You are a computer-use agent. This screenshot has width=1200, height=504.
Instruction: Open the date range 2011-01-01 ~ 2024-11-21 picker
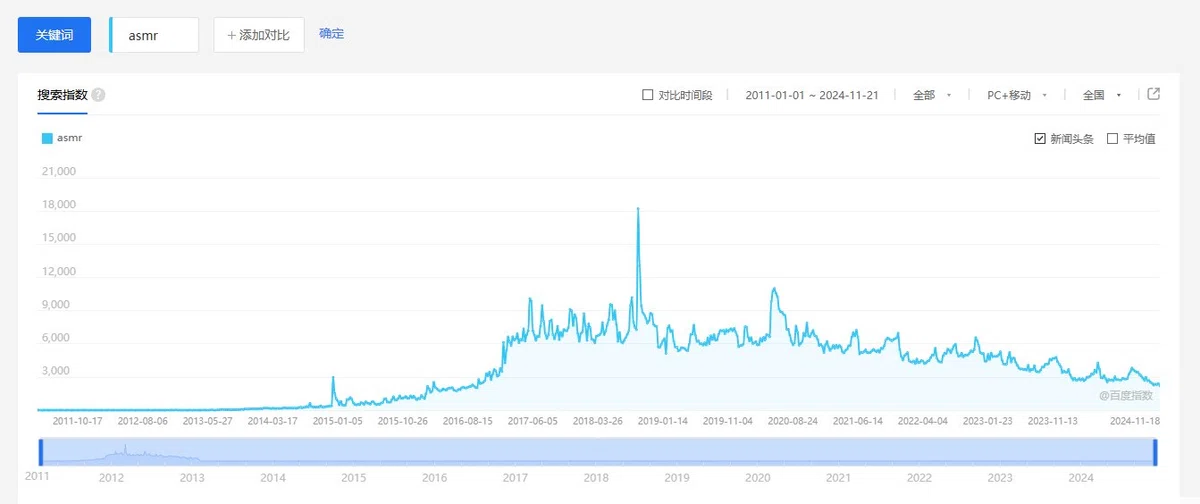pyautogui.click(x=812, y=95)
